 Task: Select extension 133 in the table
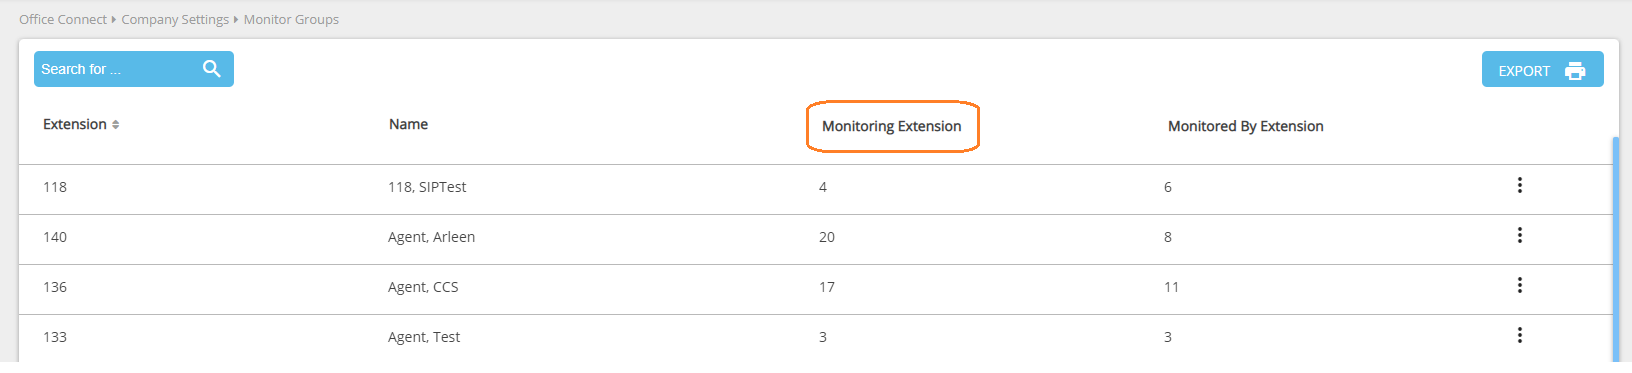click(55, 337)
